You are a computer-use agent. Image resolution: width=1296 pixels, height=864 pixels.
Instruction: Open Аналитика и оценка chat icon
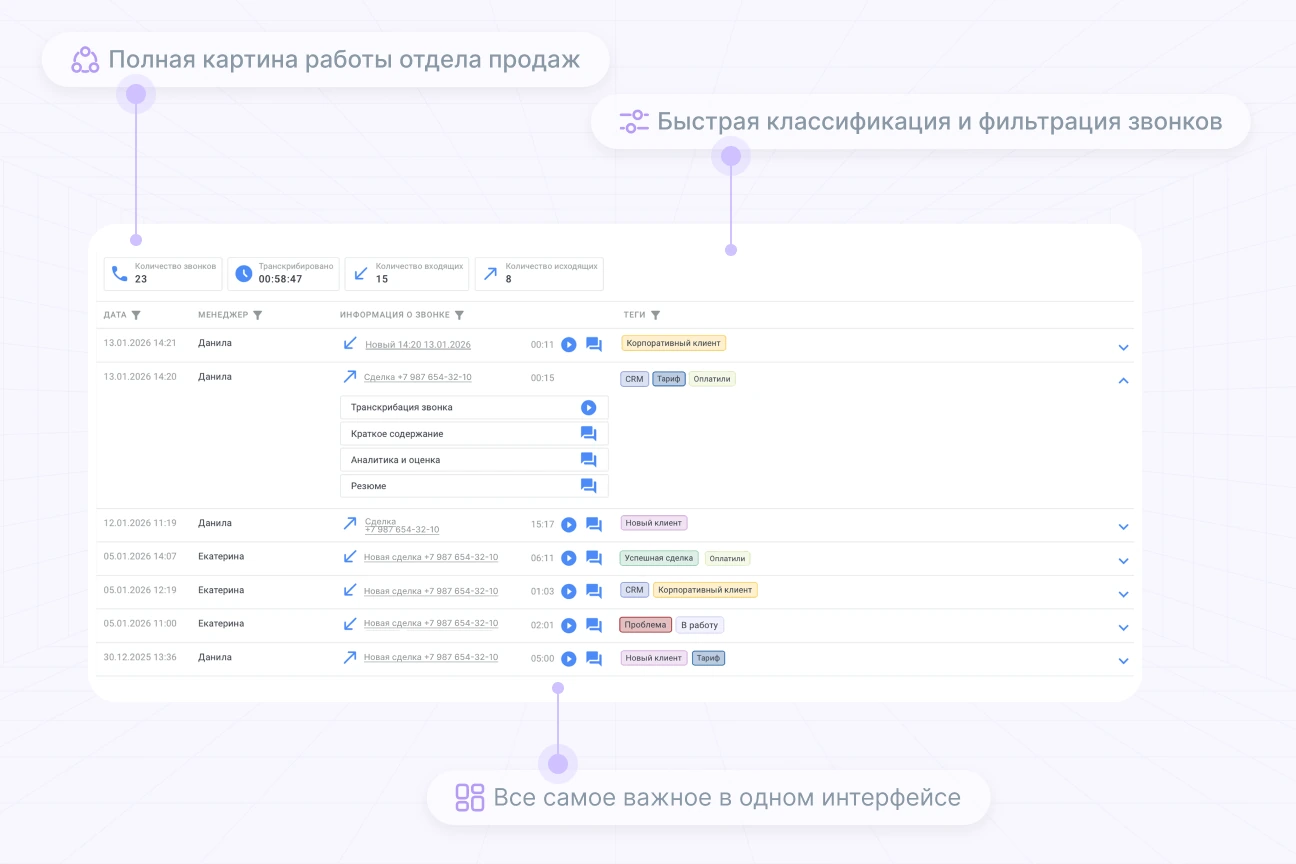tap(588, 460)
